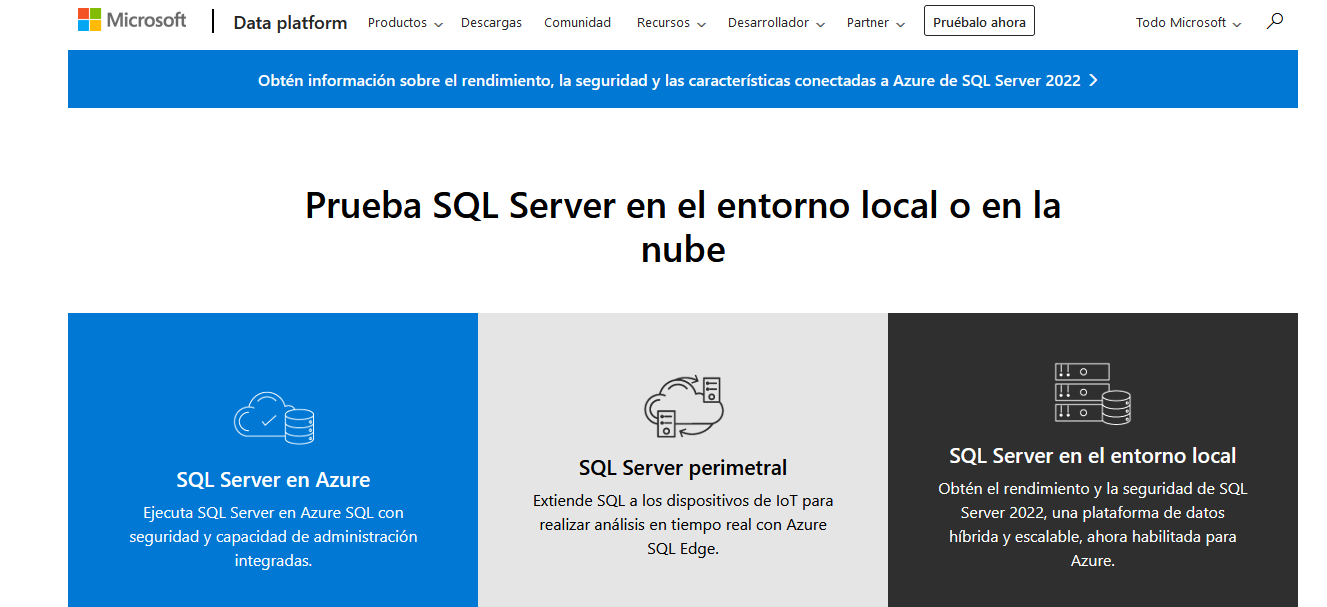Click the SQL Server perimetral cloud-sync icon
The width and height of the screenshot is (1327, 607).
click(683, 406)
